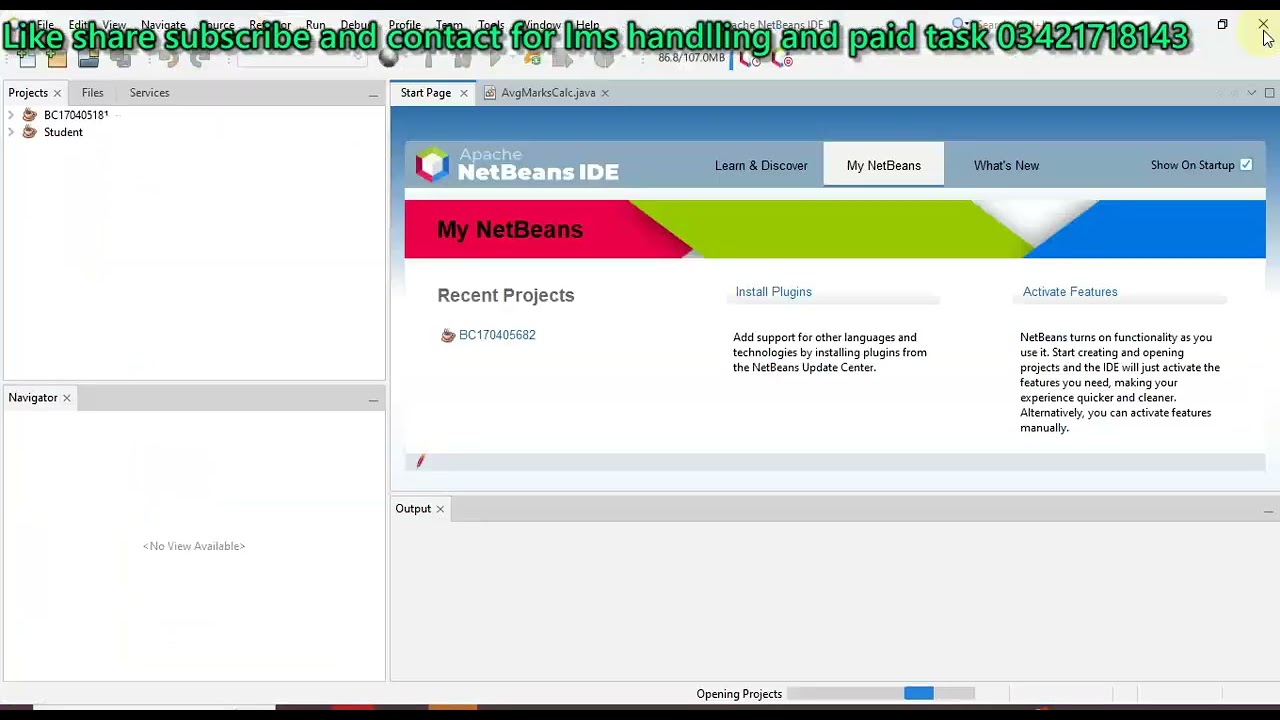Click the profiler record icon with red dot
The image size is (1280, 720).
click(783, 60)
